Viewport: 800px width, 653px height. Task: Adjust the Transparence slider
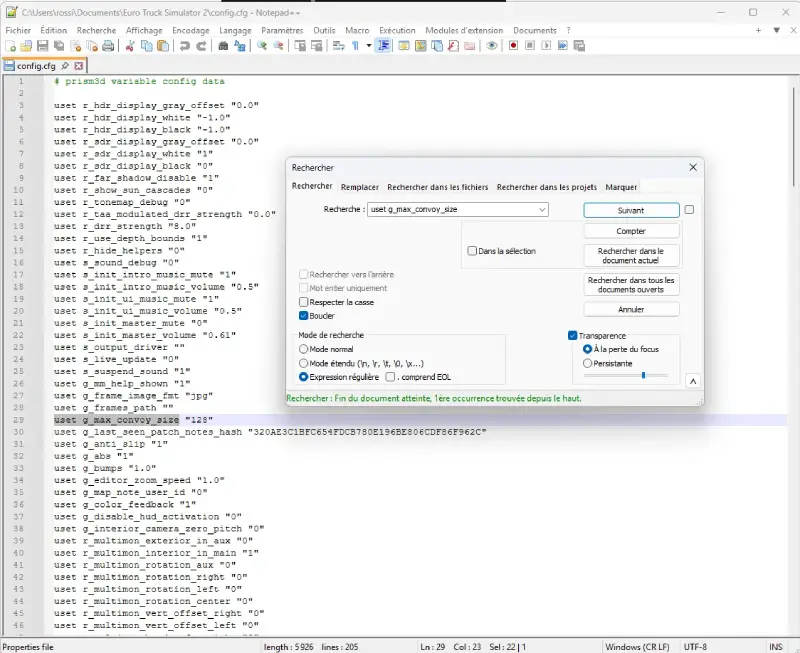click(642, 376)
